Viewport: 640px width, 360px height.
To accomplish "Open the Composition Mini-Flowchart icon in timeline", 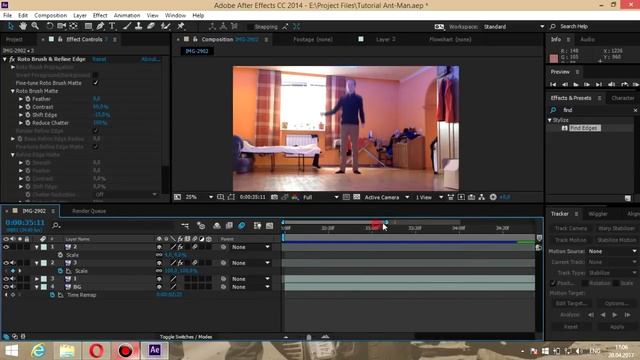I will click(185, 225).
